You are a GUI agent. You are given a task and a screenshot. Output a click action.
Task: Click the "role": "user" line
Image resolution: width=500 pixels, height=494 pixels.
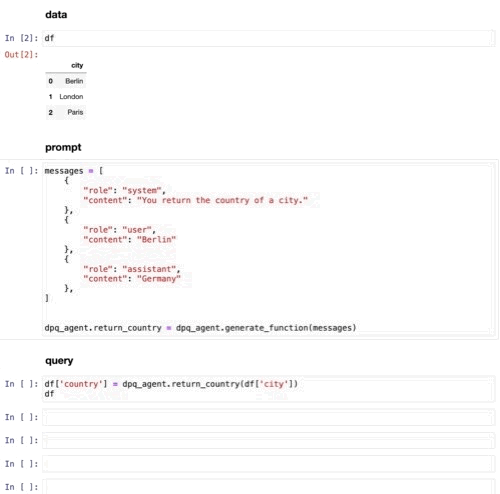pos(119,230)
